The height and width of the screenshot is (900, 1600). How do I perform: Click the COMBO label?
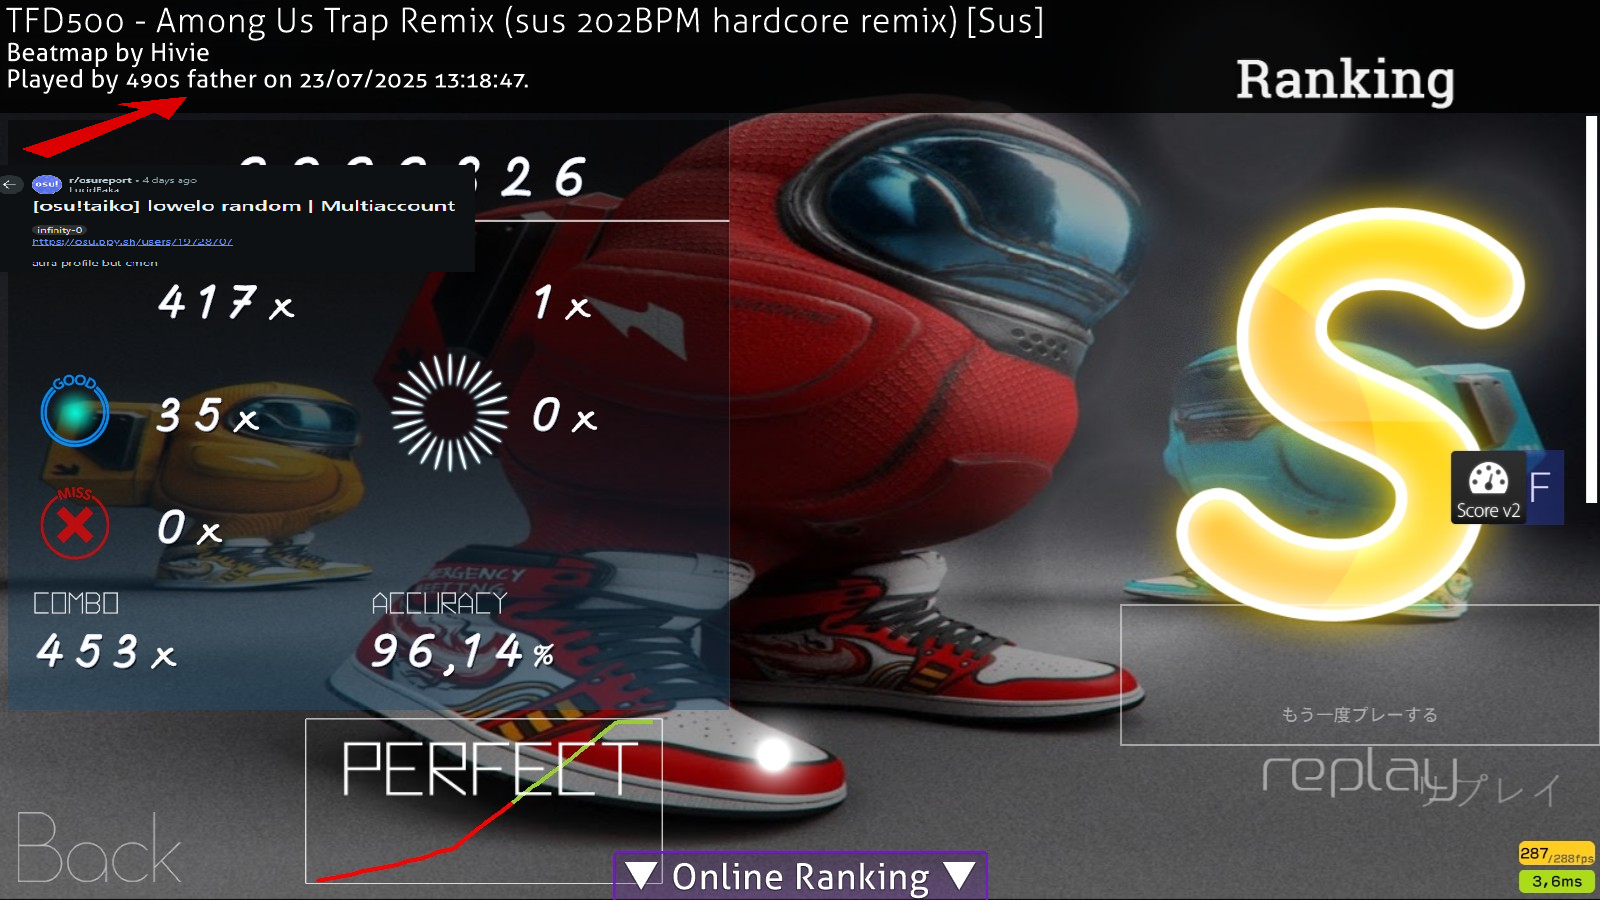click(x=76, y=603)
